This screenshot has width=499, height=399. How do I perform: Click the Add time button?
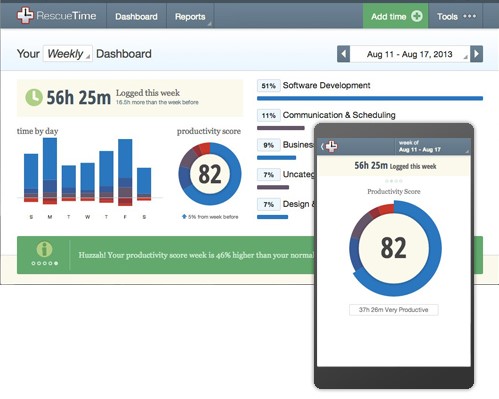pos(396,16)
